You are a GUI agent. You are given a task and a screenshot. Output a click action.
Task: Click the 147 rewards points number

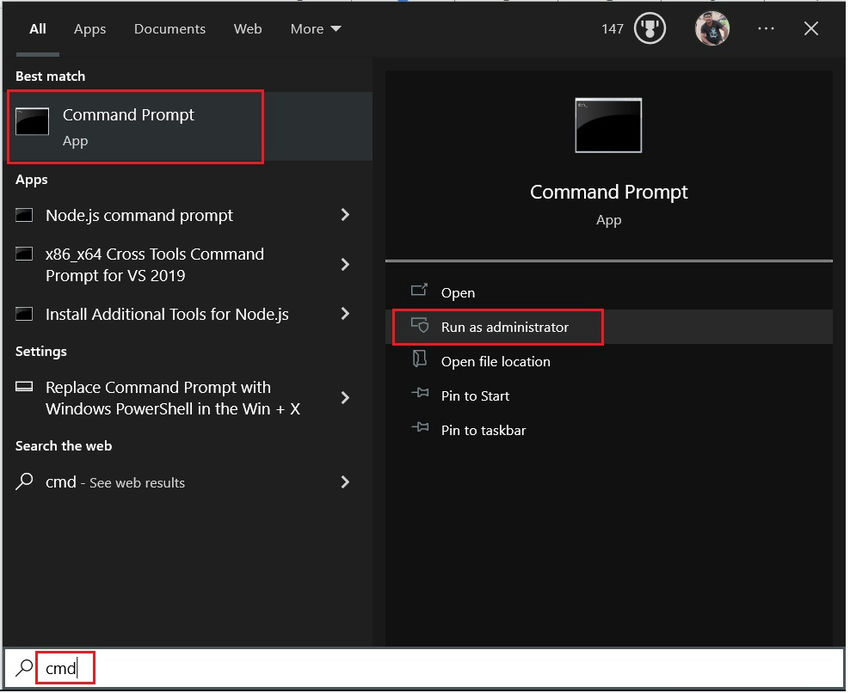click(615, 29)
